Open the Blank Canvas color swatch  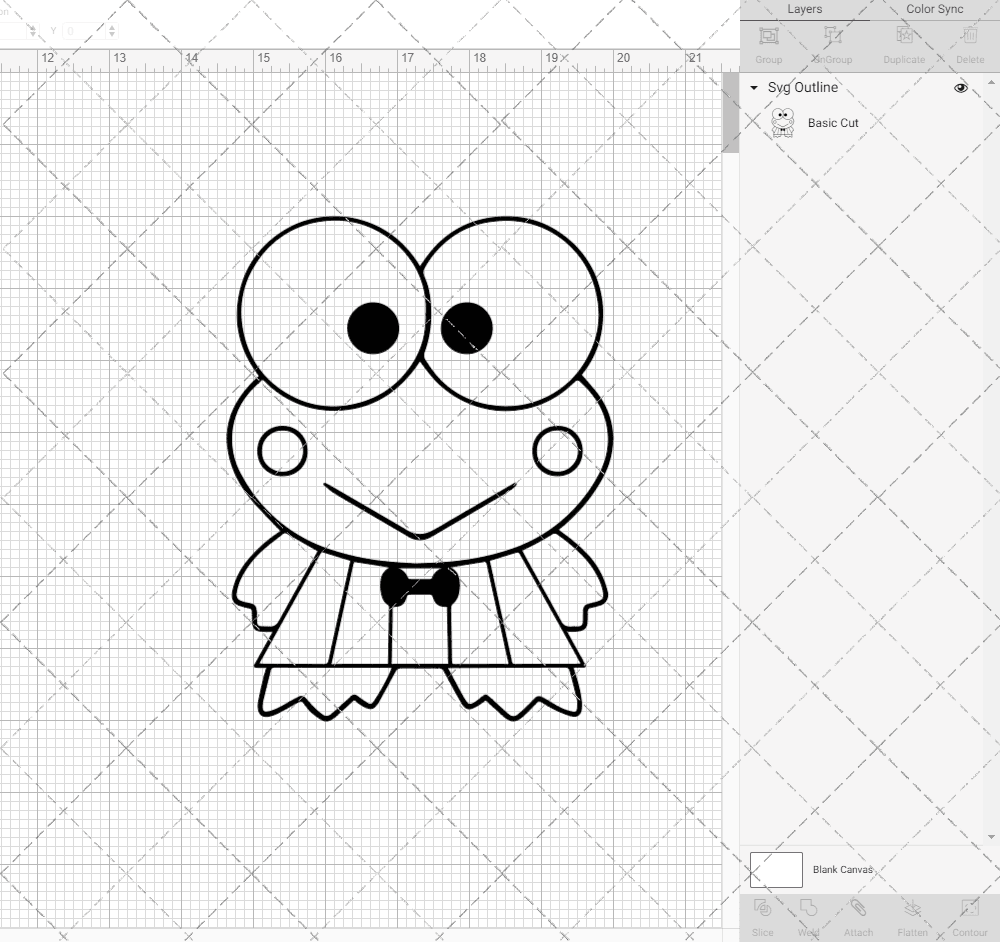click(776, 869)
